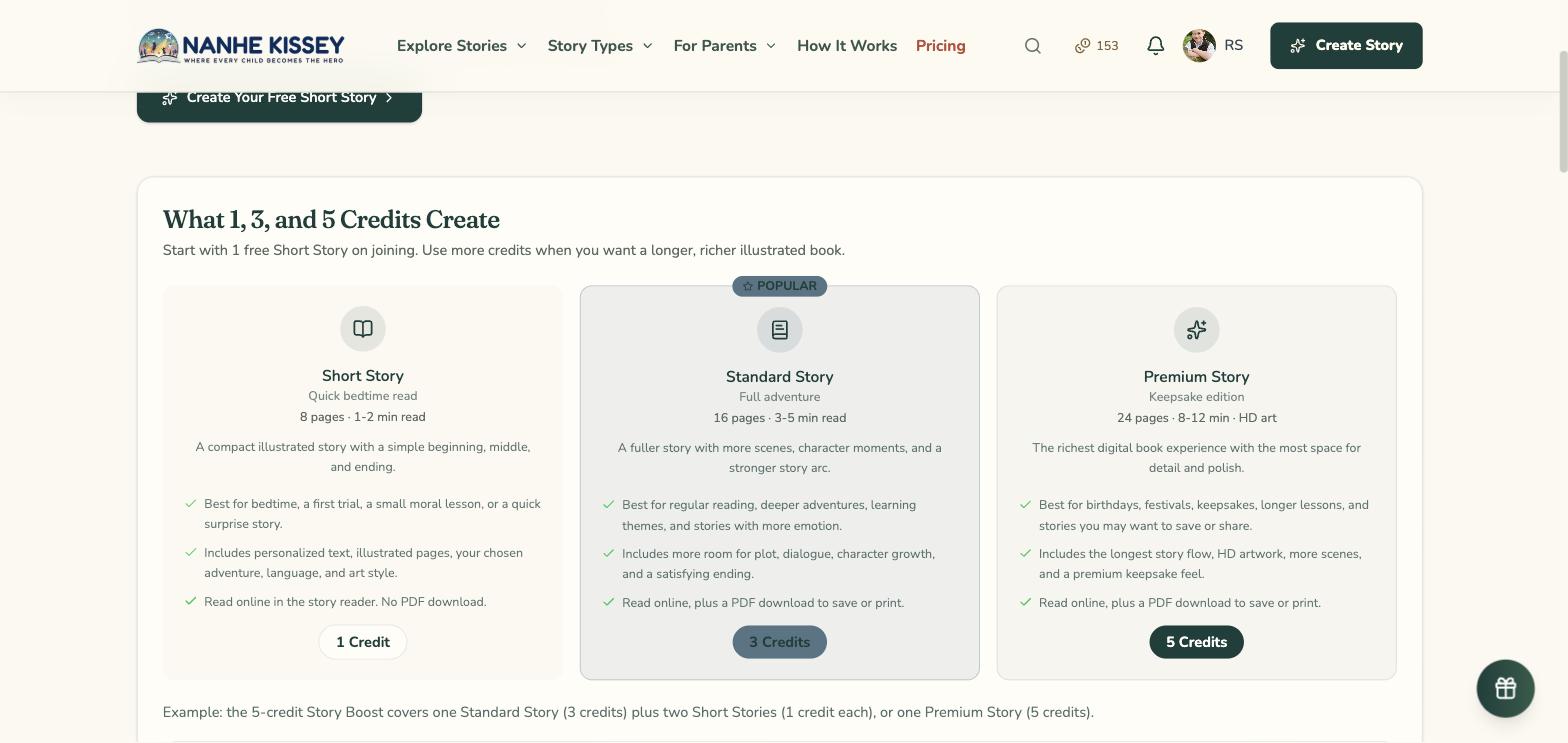Click the 'Full adventure' subtitle
1568x743 pixels.
pyautogui.click(x=780, y=397)
